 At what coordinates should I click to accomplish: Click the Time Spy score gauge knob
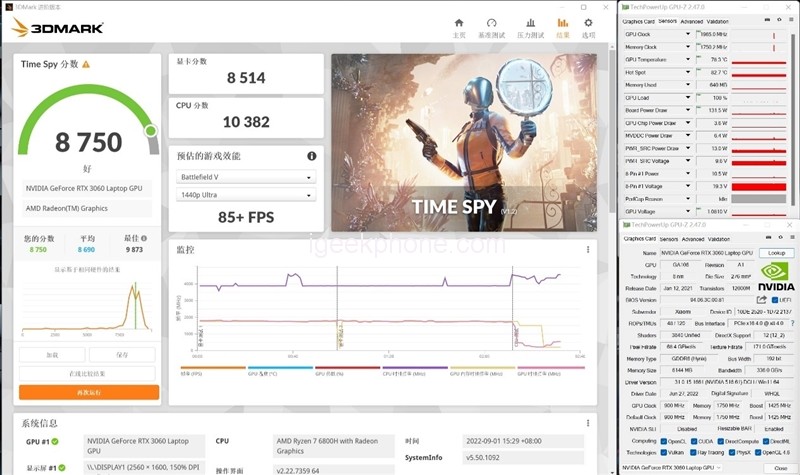152,130
